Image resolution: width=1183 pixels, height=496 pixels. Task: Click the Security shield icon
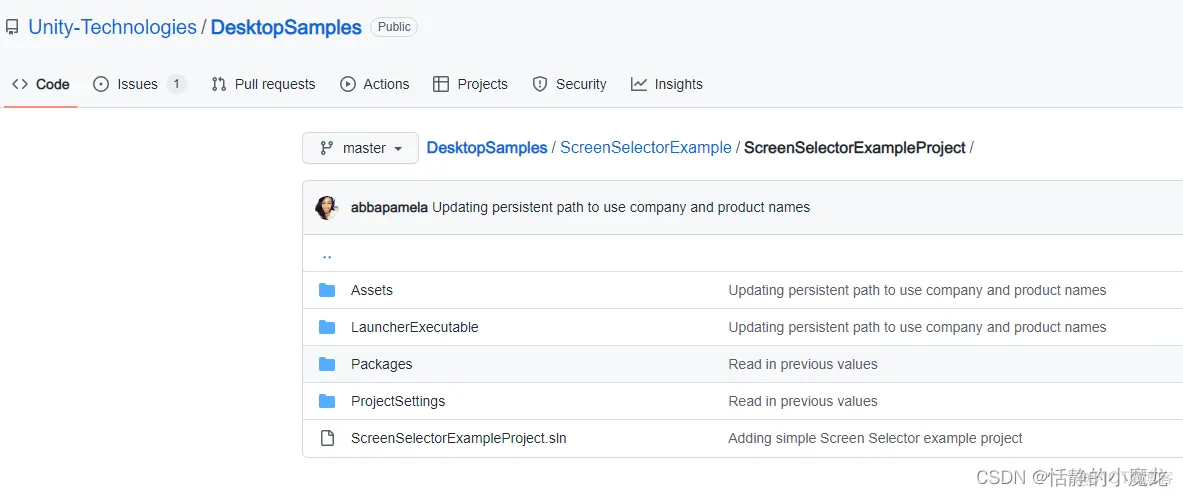[x=539, y=85]
